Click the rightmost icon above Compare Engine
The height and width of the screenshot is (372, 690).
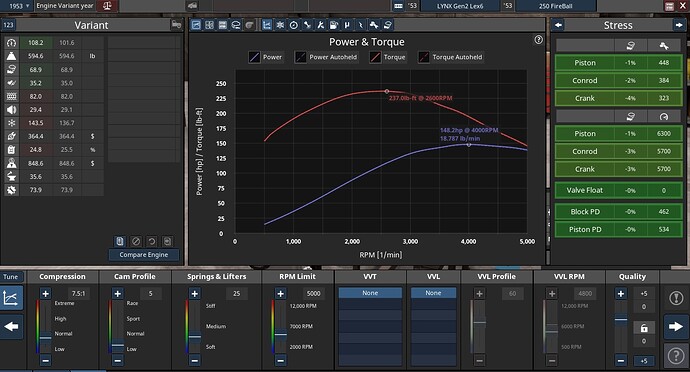pyautogui.click(x=167, y=241)
